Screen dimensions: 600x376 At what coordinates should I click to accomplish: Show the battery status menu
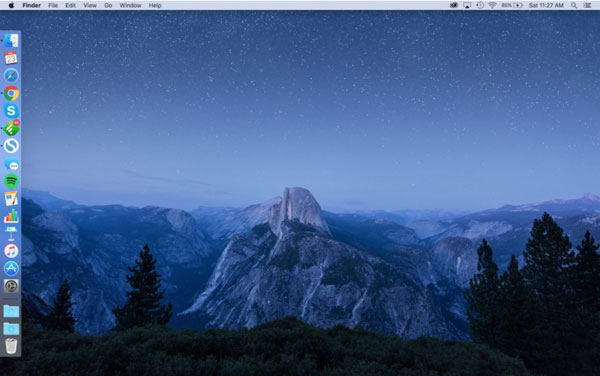click(512, 5)
